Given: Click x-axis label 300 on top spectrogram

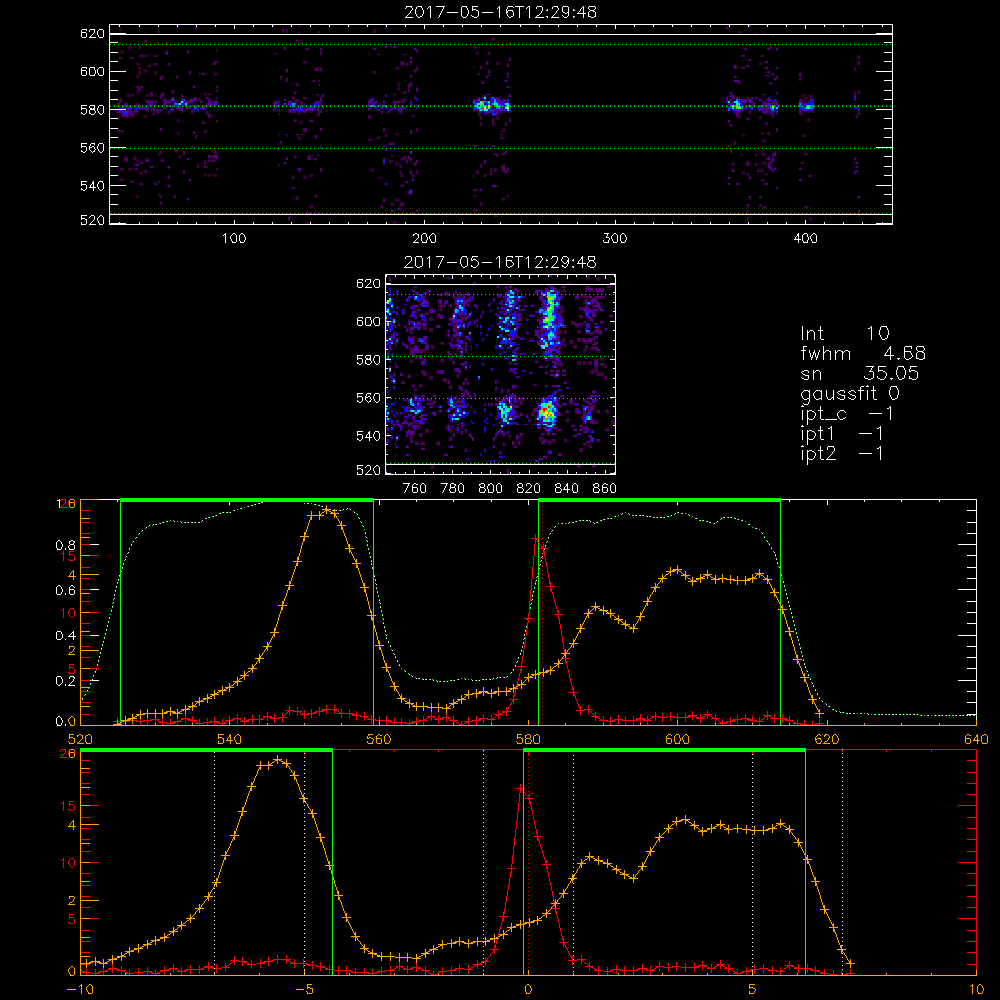Looking at the screenshot, I should pyautogui.click(x=615, y=239).
